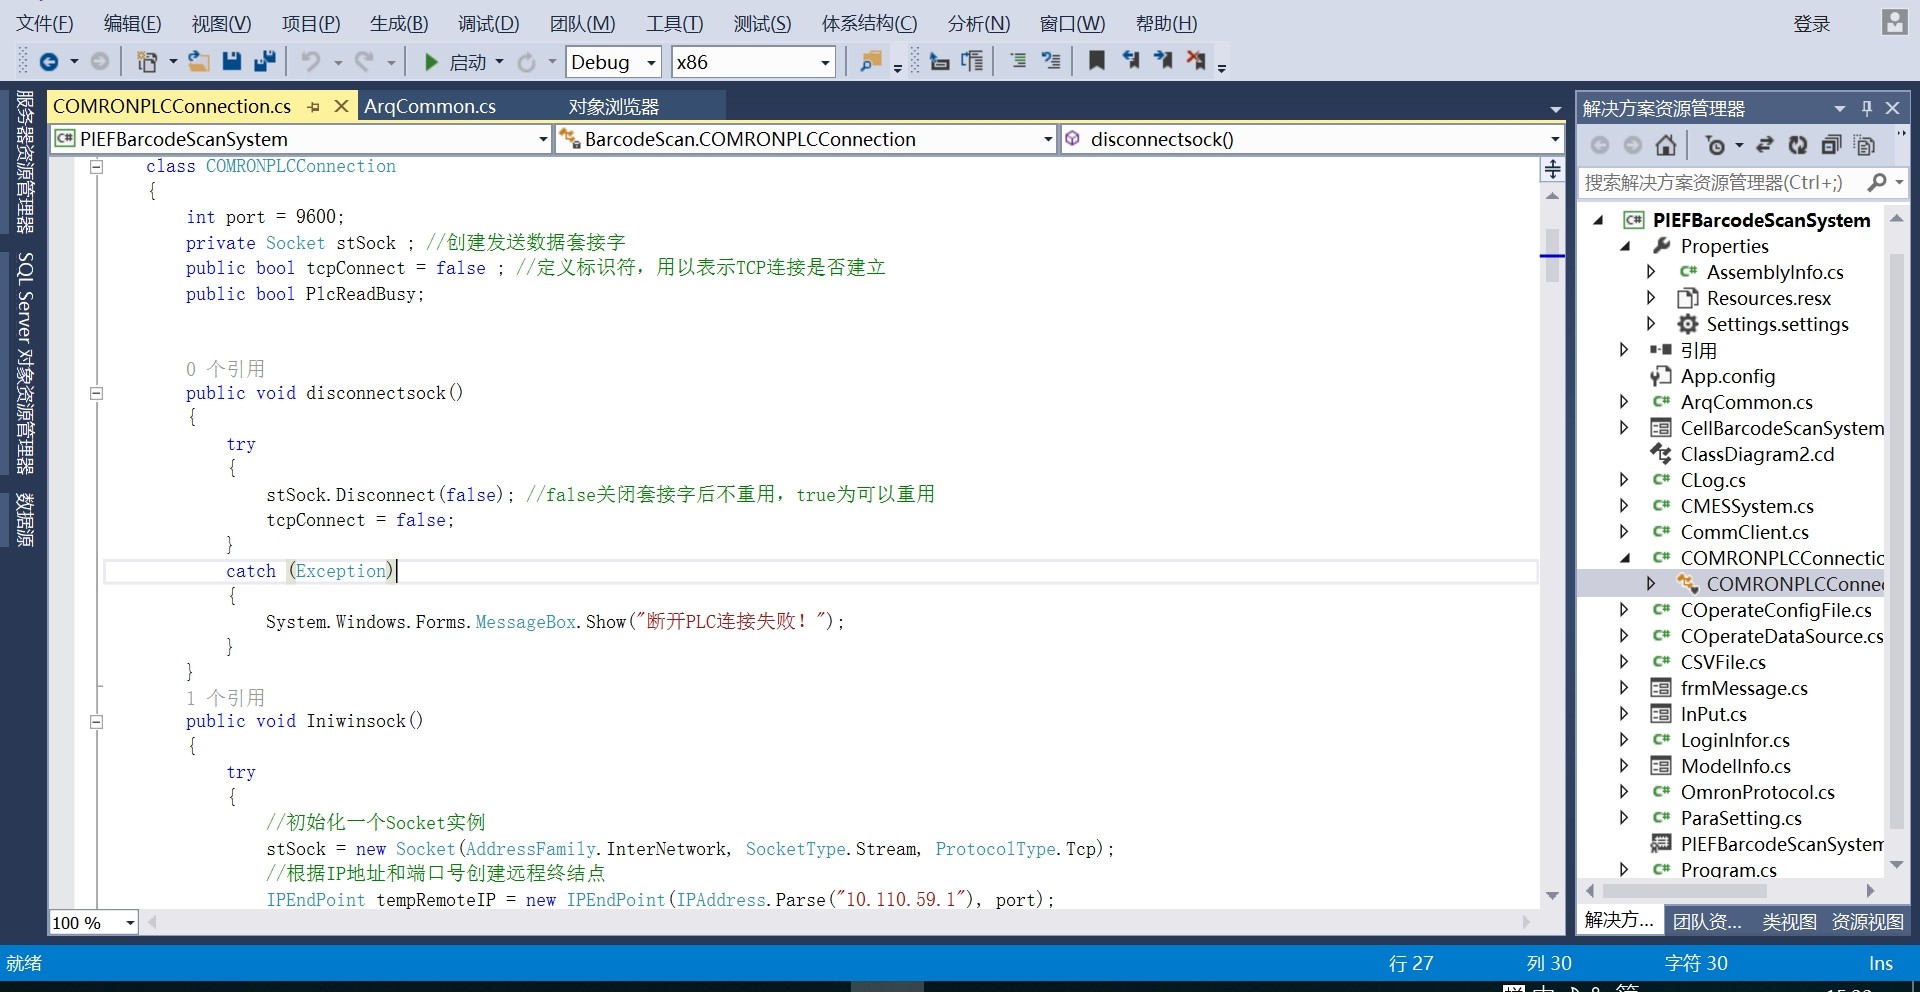Toggle the pin on COMRONPLCConnection.cs tab

[x=314, y=107]
